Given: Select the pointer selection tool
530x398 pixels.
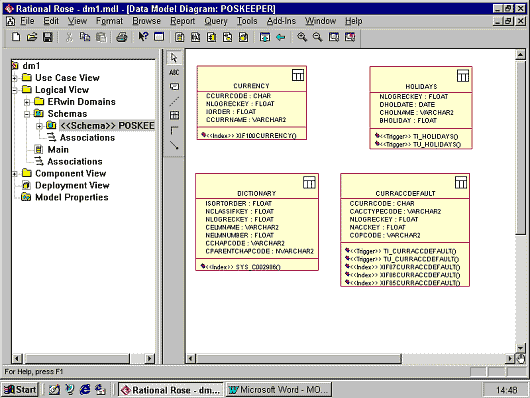Looking at the screenshot, I should pyautogui.click(x=174, y=58).
